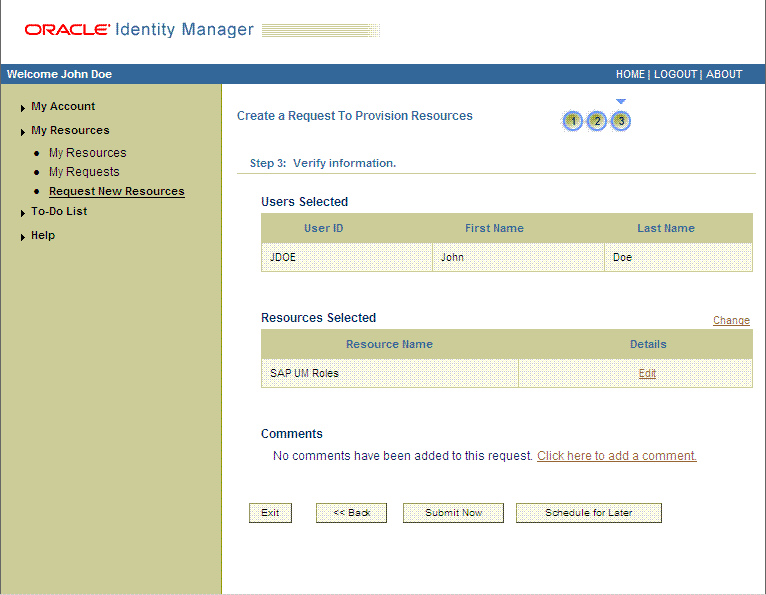The image size is (766, 595).
Task: Click the Oracle Identity Manager logo
Action: [x=139, y=30]
